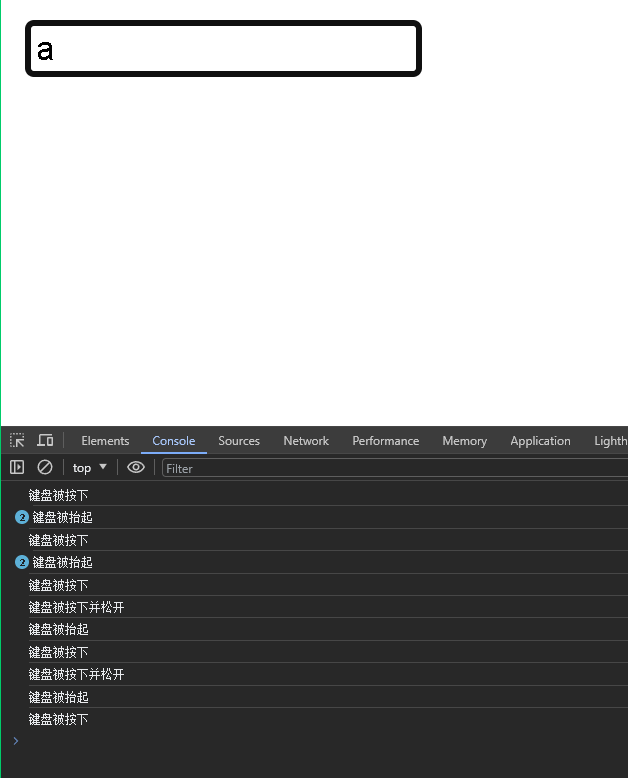Open the Performance tab
The width and height of the screenshot is (628, 778).
coord(385,441)
